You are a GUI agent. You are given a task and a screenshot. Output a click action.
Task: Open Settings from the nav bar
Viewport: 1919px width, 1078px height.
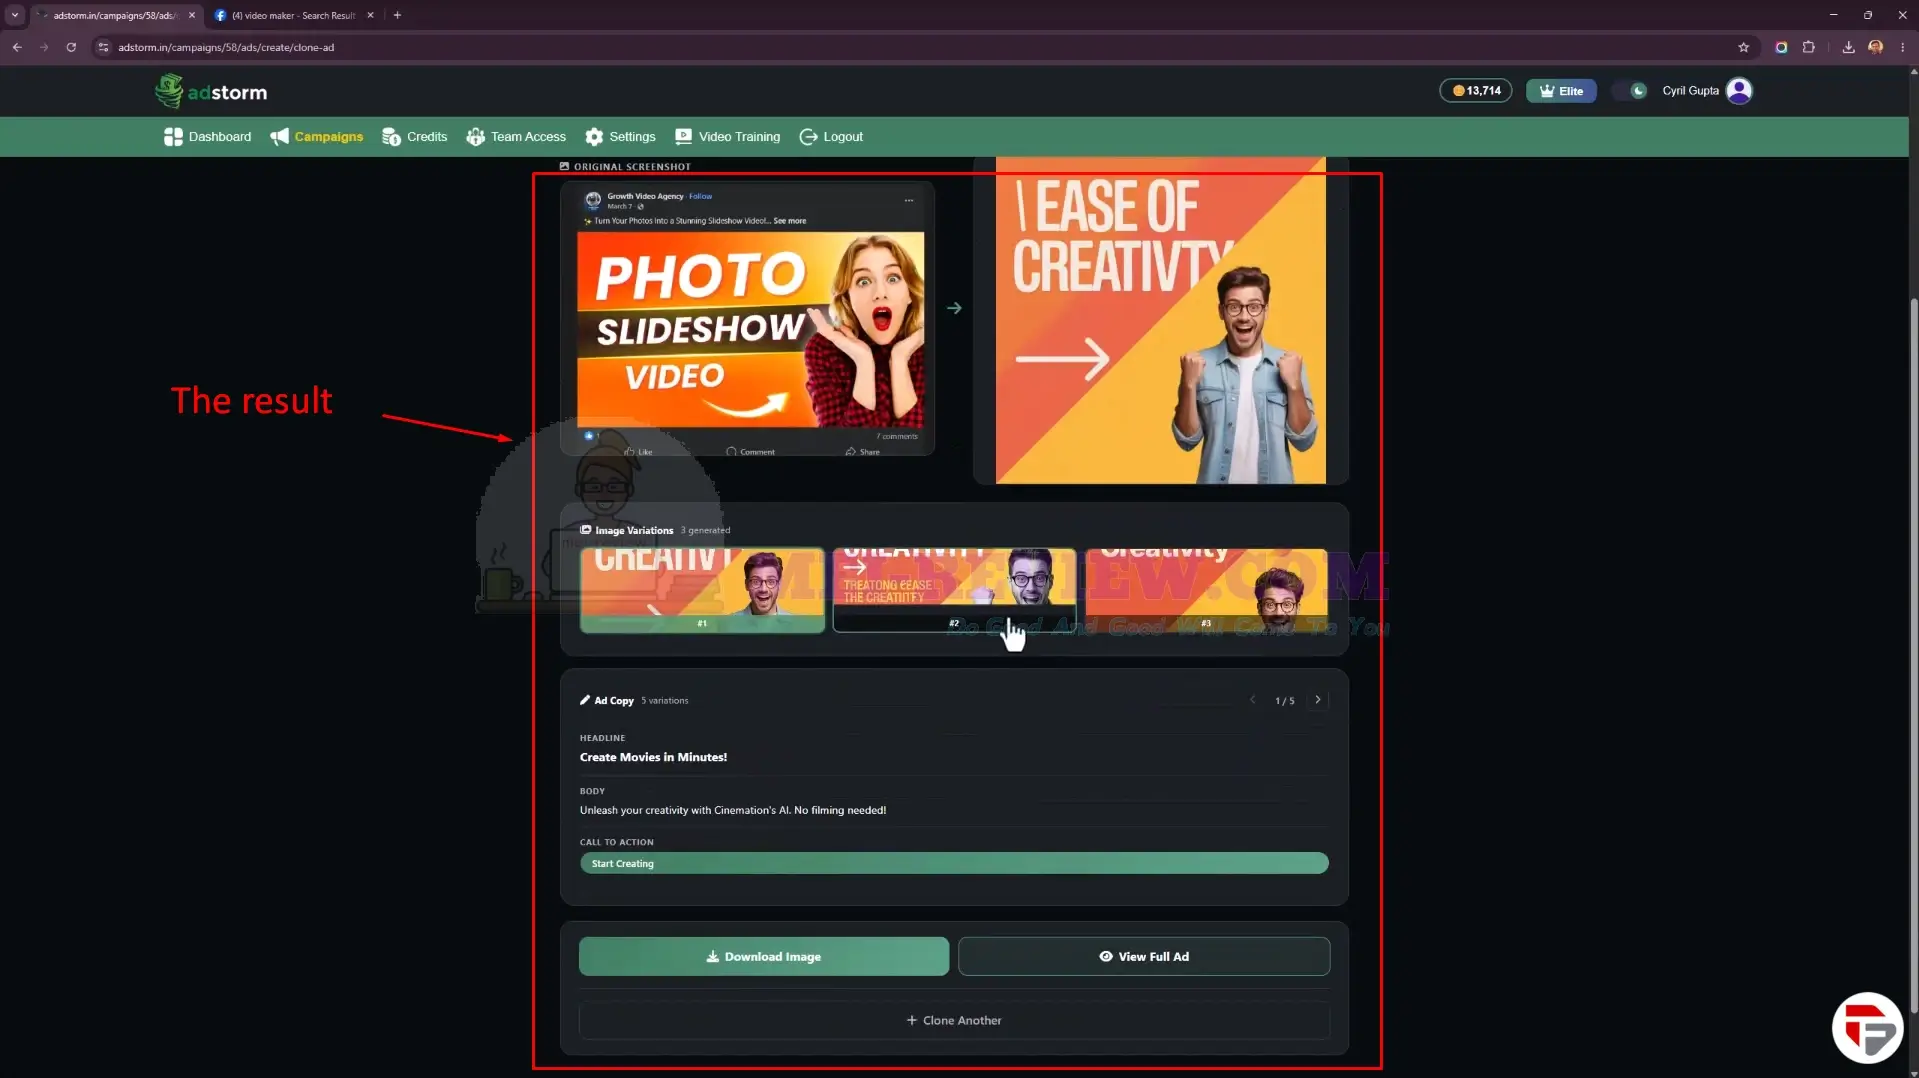621,137
